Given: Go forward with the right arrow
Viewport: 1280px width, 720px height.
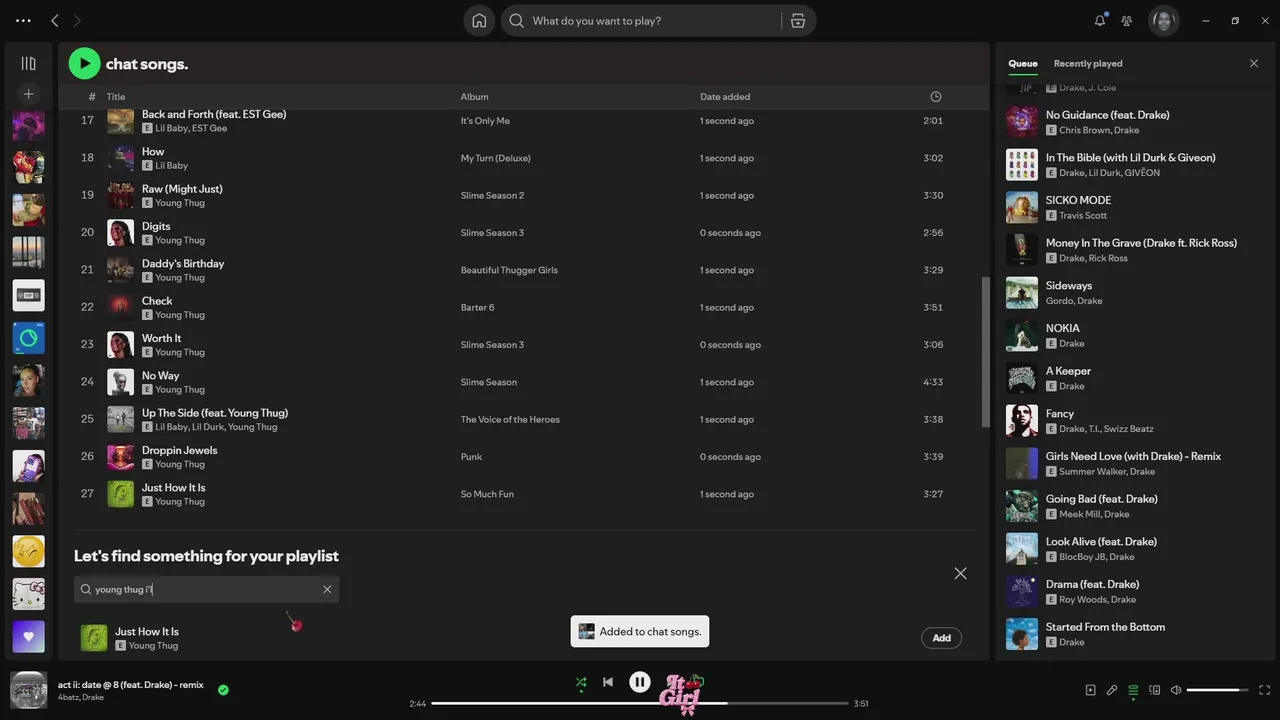Looking at the screenshot, I should click(77, 20).
